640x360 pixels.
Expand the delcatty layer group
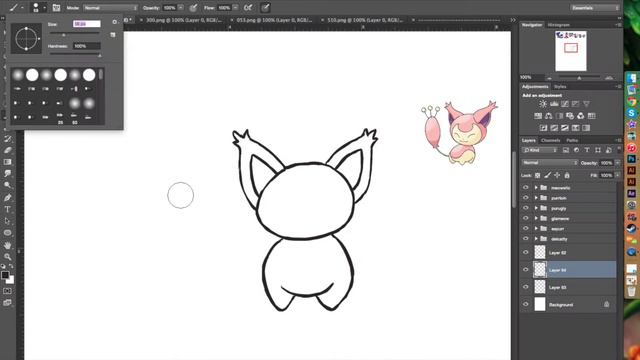[536, 239]
